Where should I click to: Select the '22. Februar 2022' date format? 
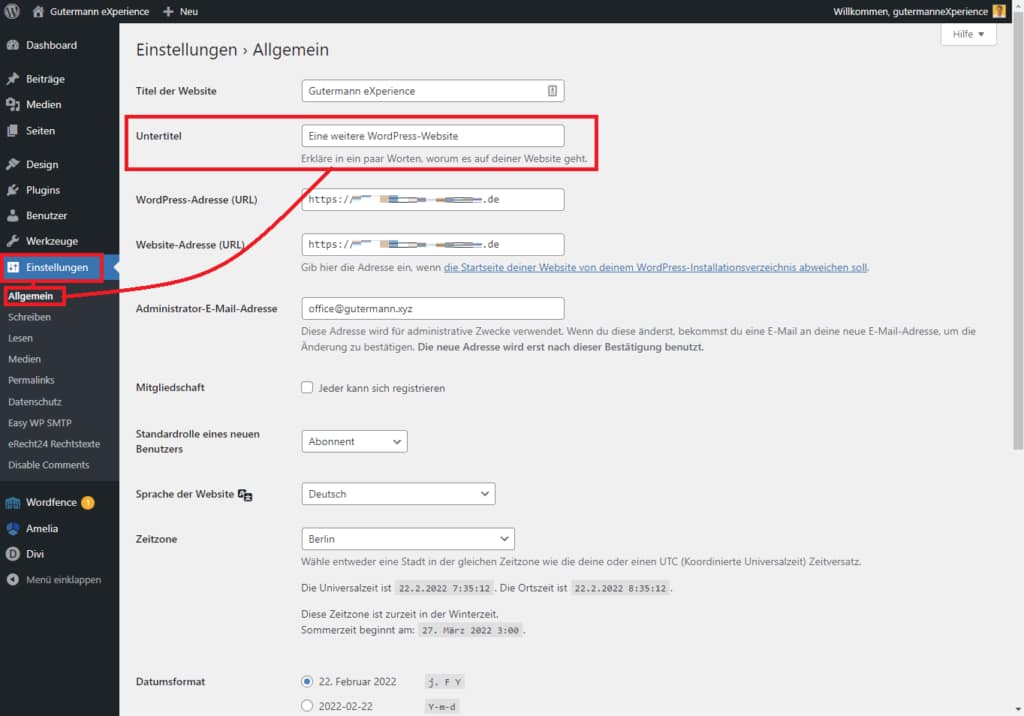[x=307, y=681]
